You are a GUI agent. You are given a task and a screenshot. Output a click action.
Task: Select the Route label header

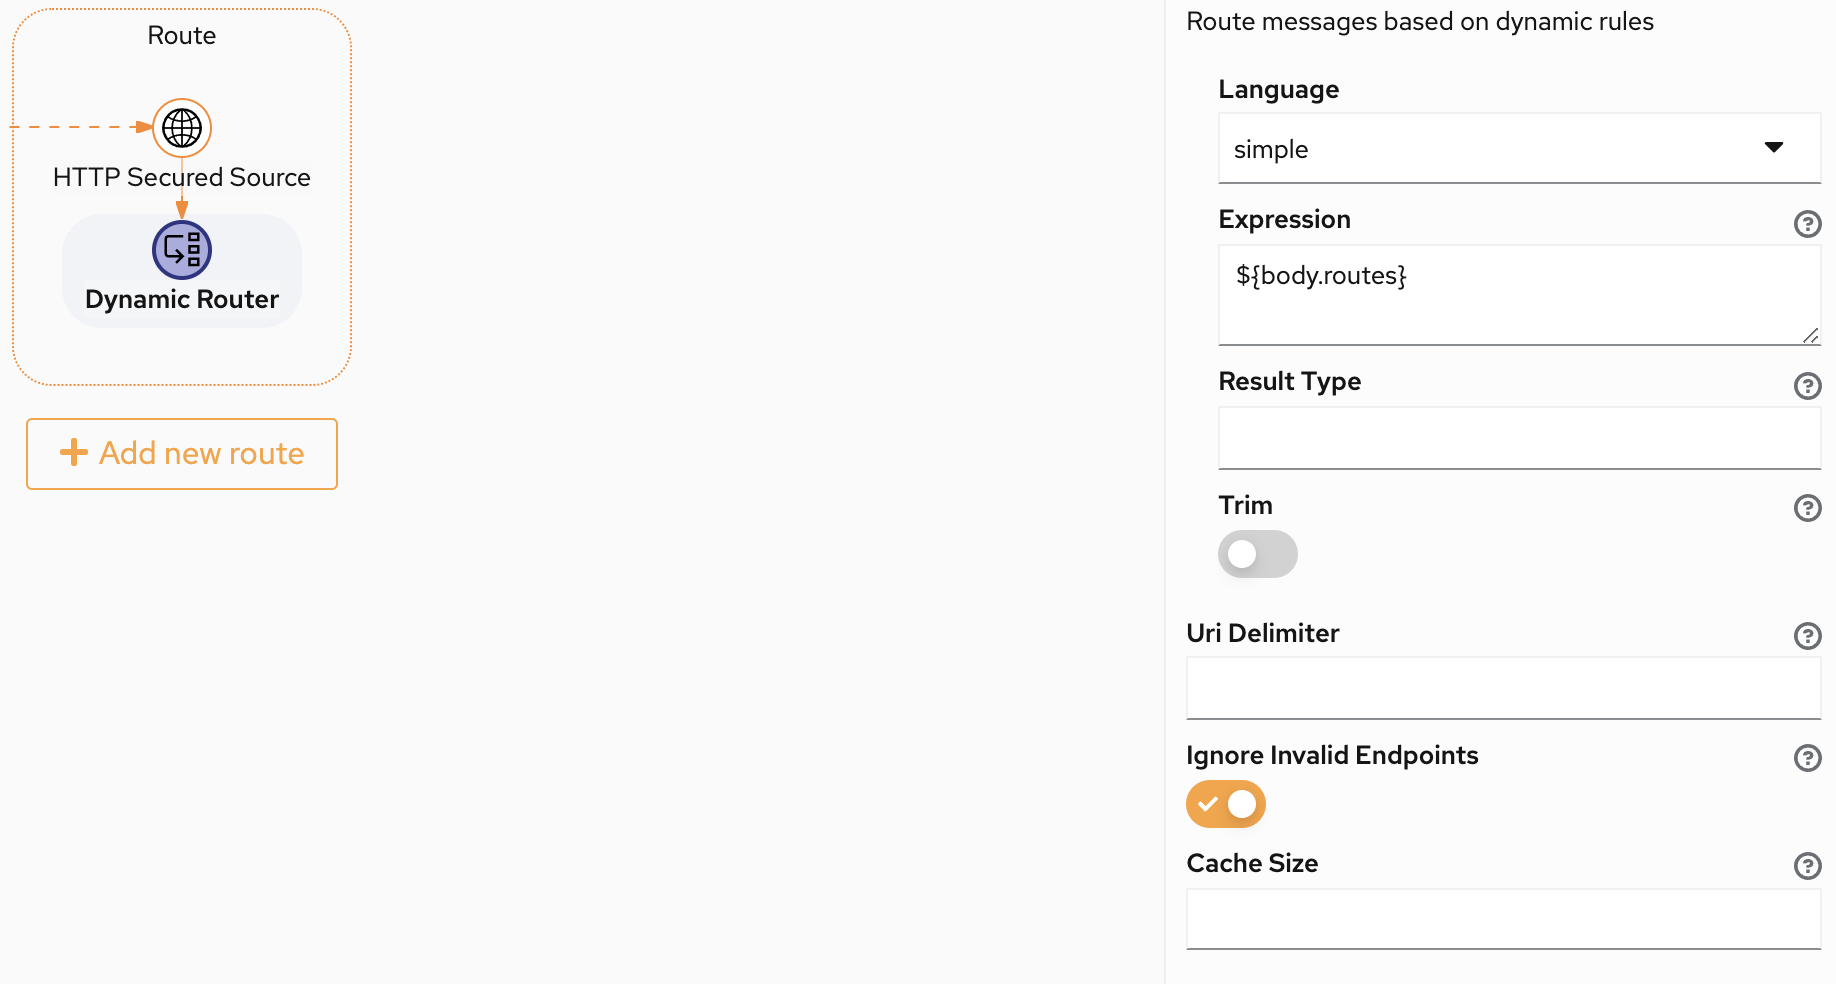[181, 34]
